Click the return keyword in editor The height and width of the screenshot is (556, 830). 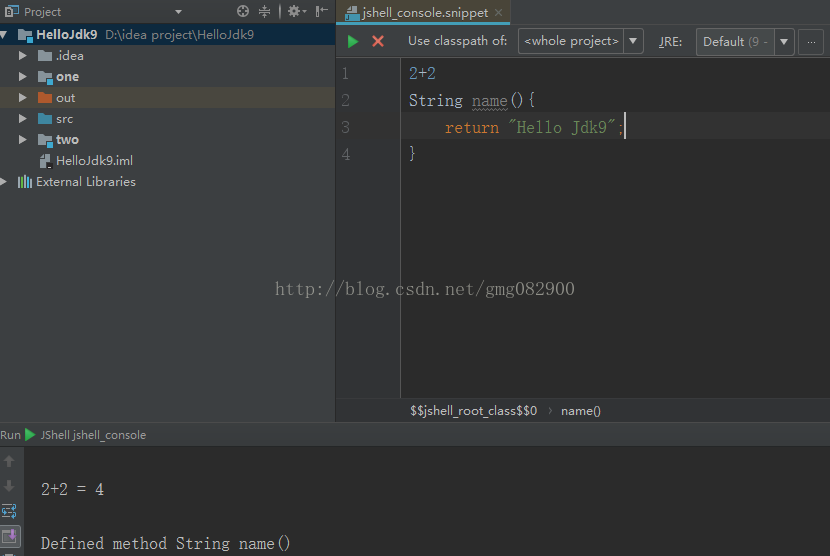point(472,128)
